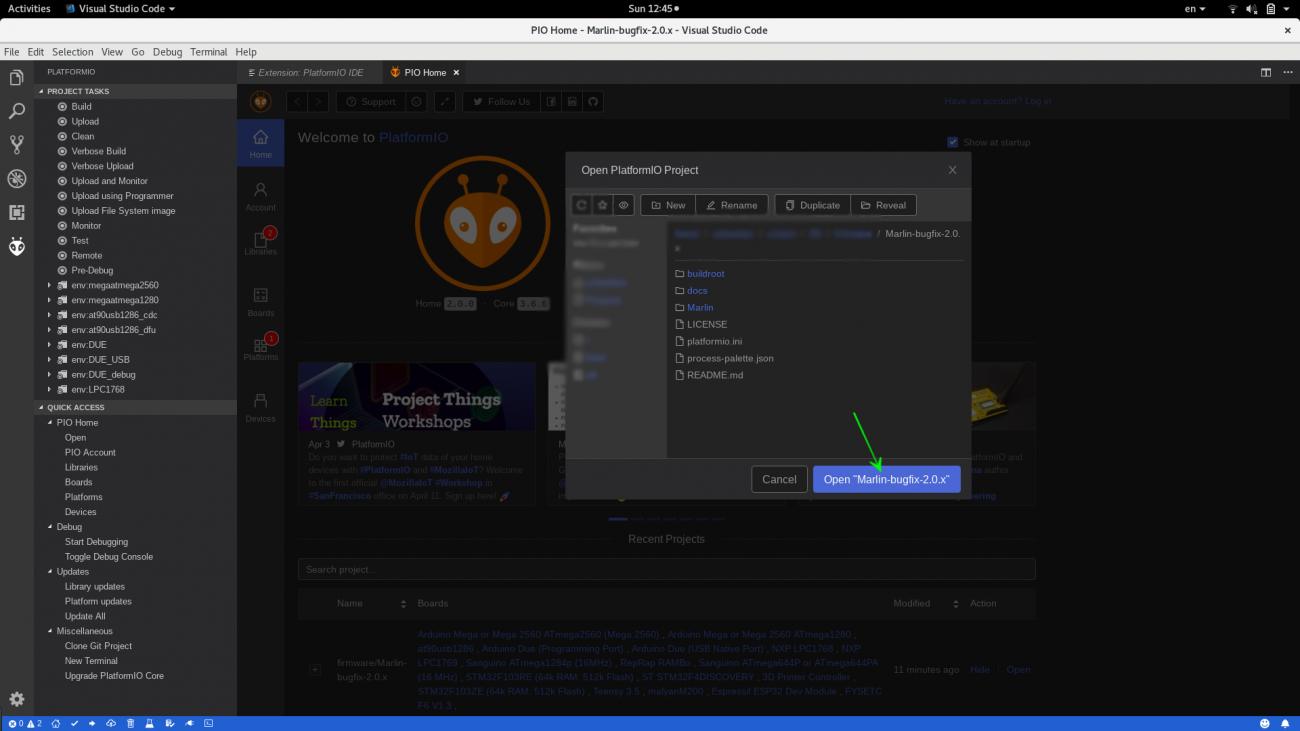Viewport: 1300px width, 731px height.
Task: Click the Build checkmark in status bar
Action: pos(75,723)
